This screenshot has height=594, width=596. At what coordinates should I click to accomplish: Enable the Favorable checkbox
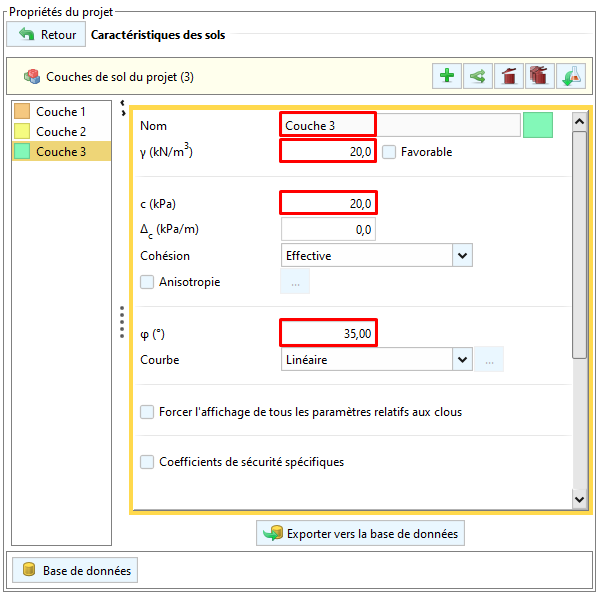click(x=389, y=152)
